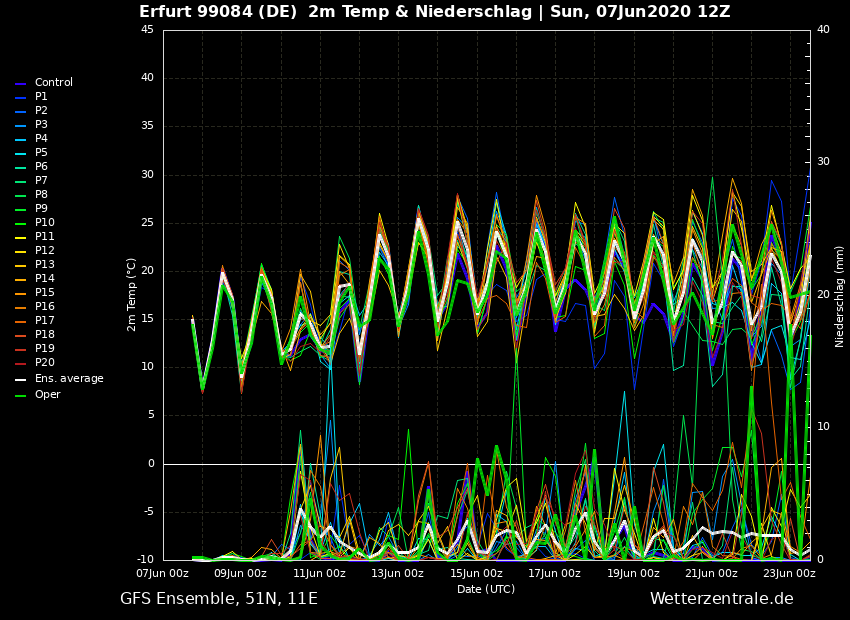
Task: Select the P17 legend entry
Action: 44,321
